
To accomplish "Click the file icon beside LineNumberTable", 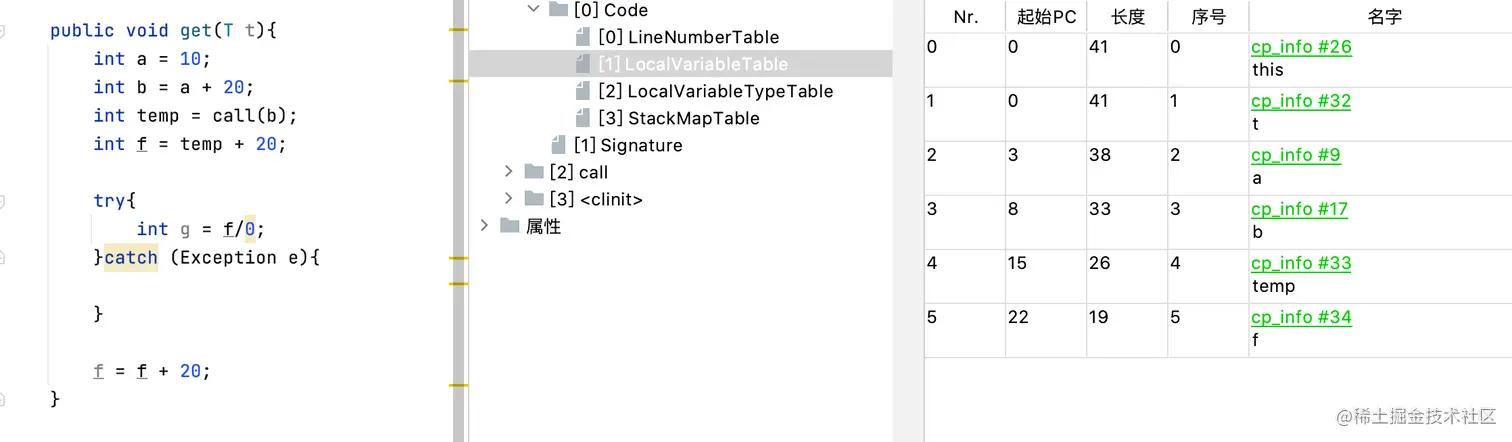I will [x=583, y=37].
